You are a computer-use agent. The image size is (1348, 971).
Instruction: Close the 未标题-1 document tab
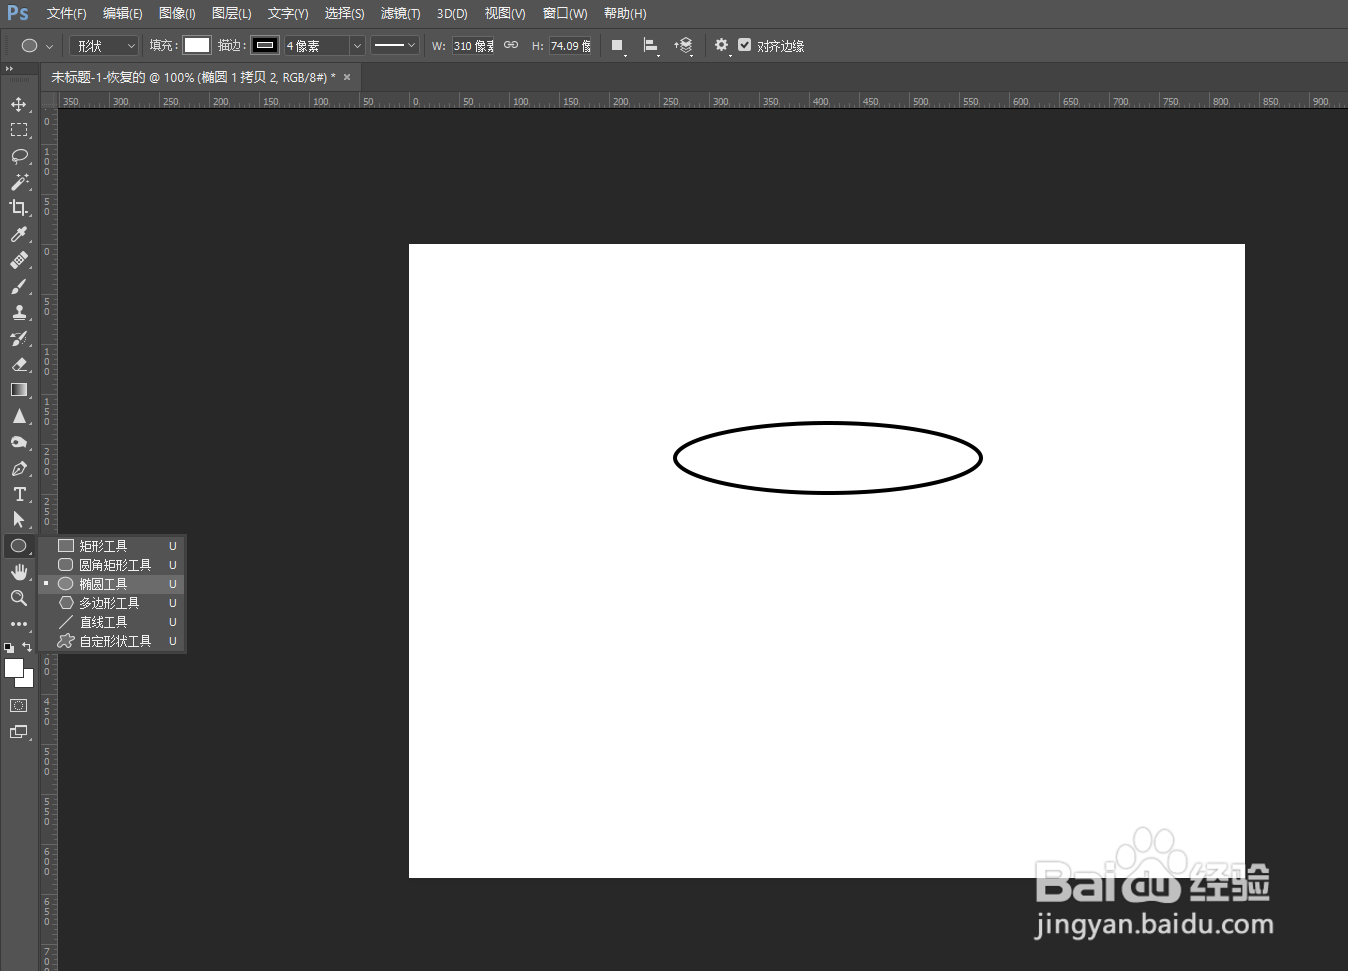(347, 77)
